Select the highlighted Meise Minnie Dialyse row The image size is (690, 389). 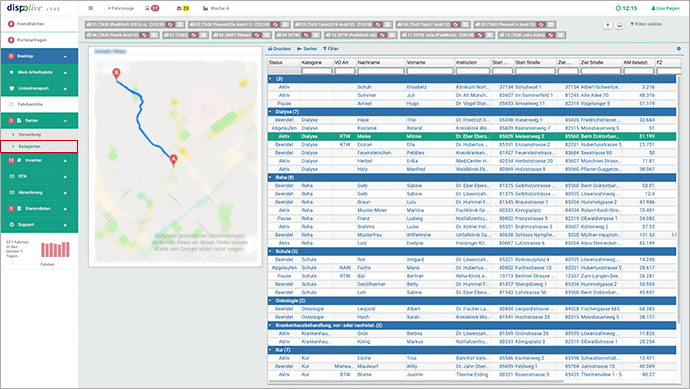coord(472,136)
